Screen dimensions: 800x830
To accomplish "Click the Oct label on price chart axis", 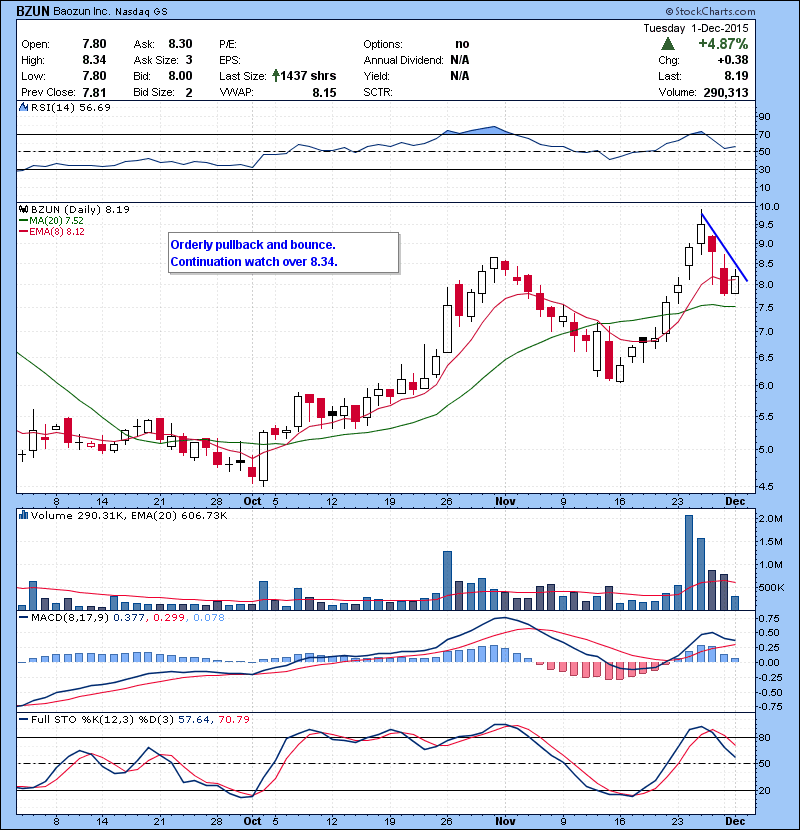I will 252,501.
